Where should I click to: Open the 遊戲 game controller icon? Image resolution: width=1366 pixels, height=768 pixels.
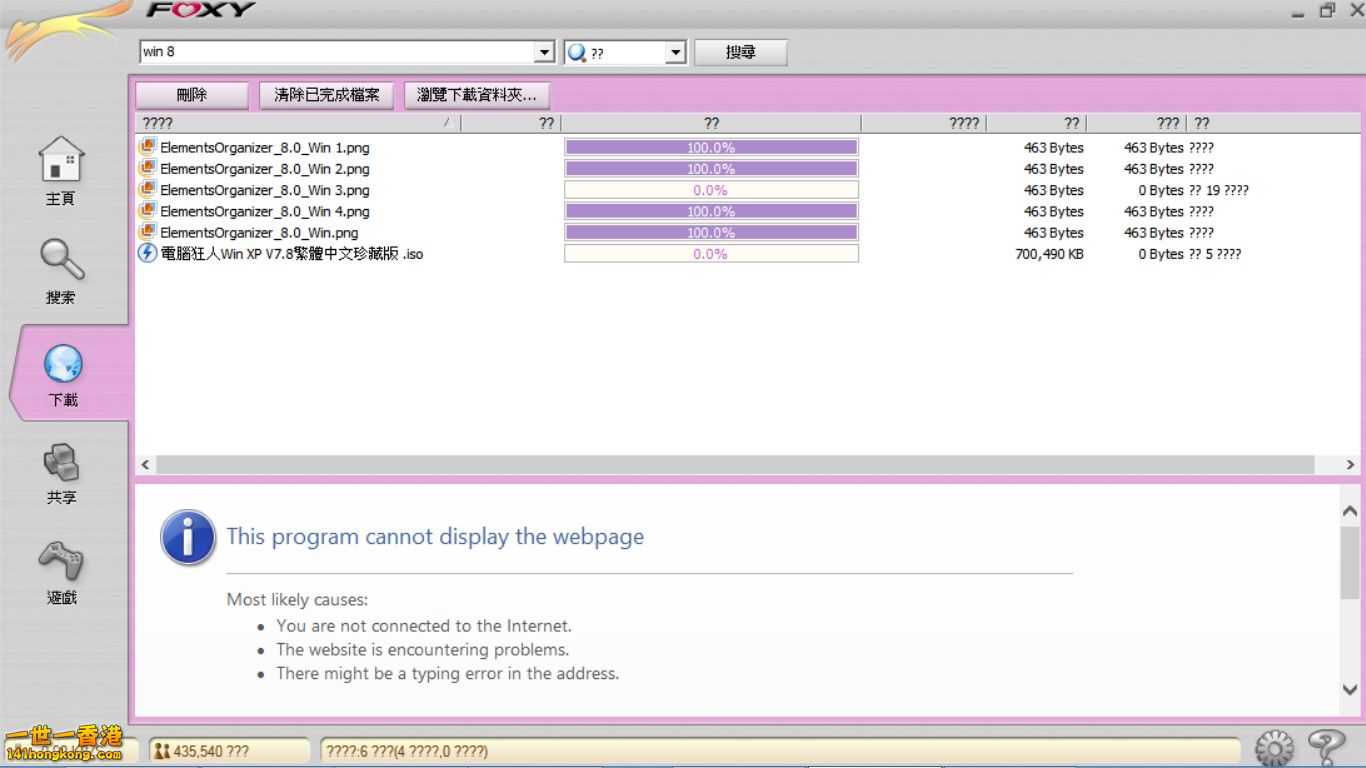[x=61, y=561]
